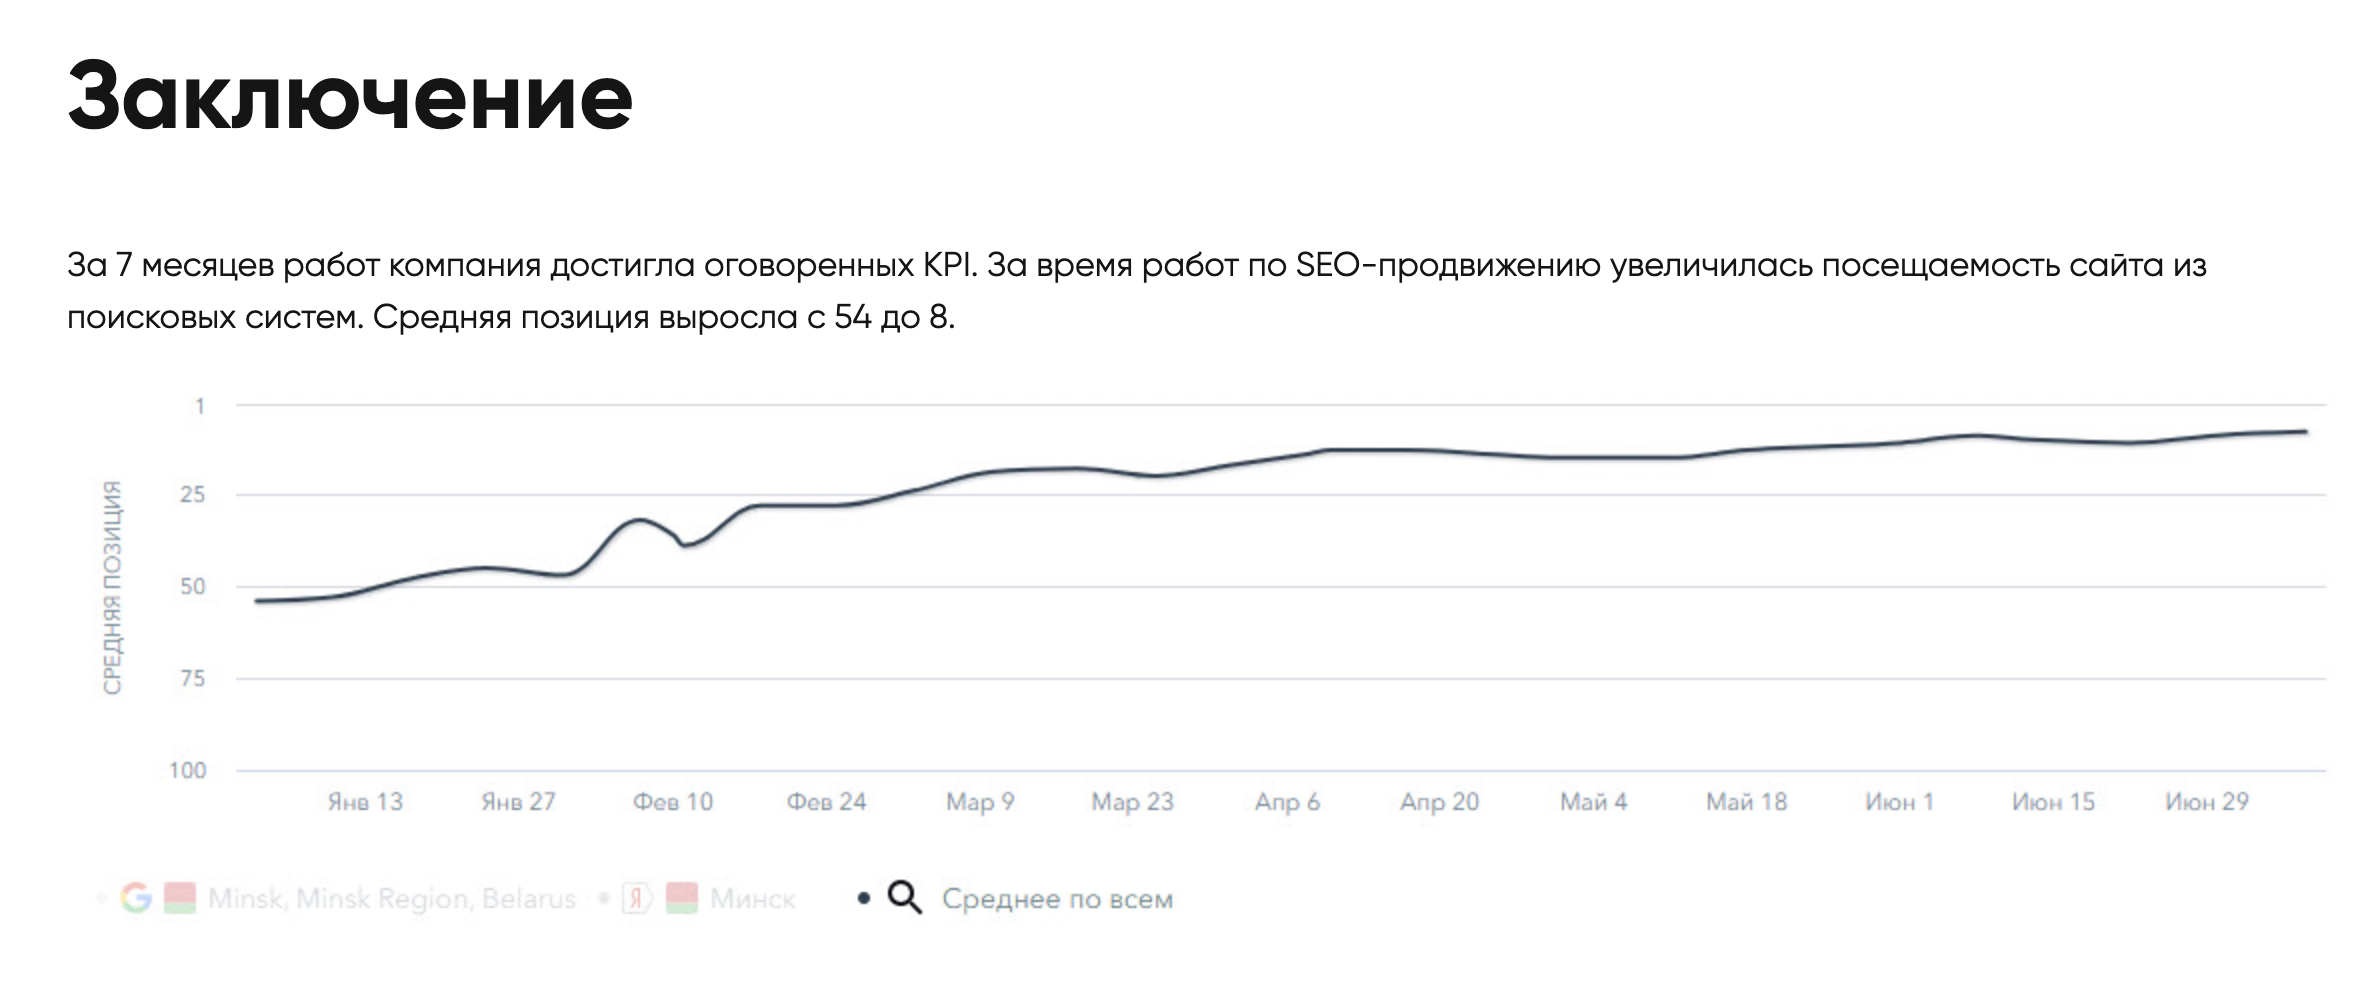
Task: Click the faded dot before the Google logo
Action: point(101,899)
